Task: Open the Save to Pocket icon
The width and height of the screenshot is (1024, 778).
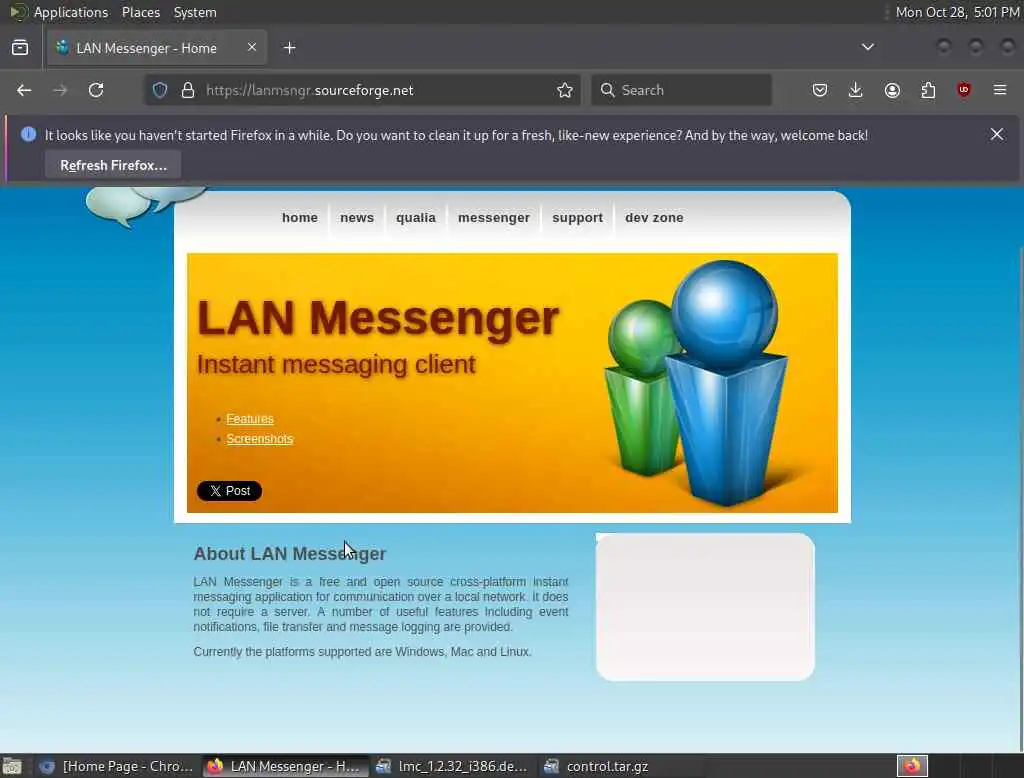Action: point(820,90)
